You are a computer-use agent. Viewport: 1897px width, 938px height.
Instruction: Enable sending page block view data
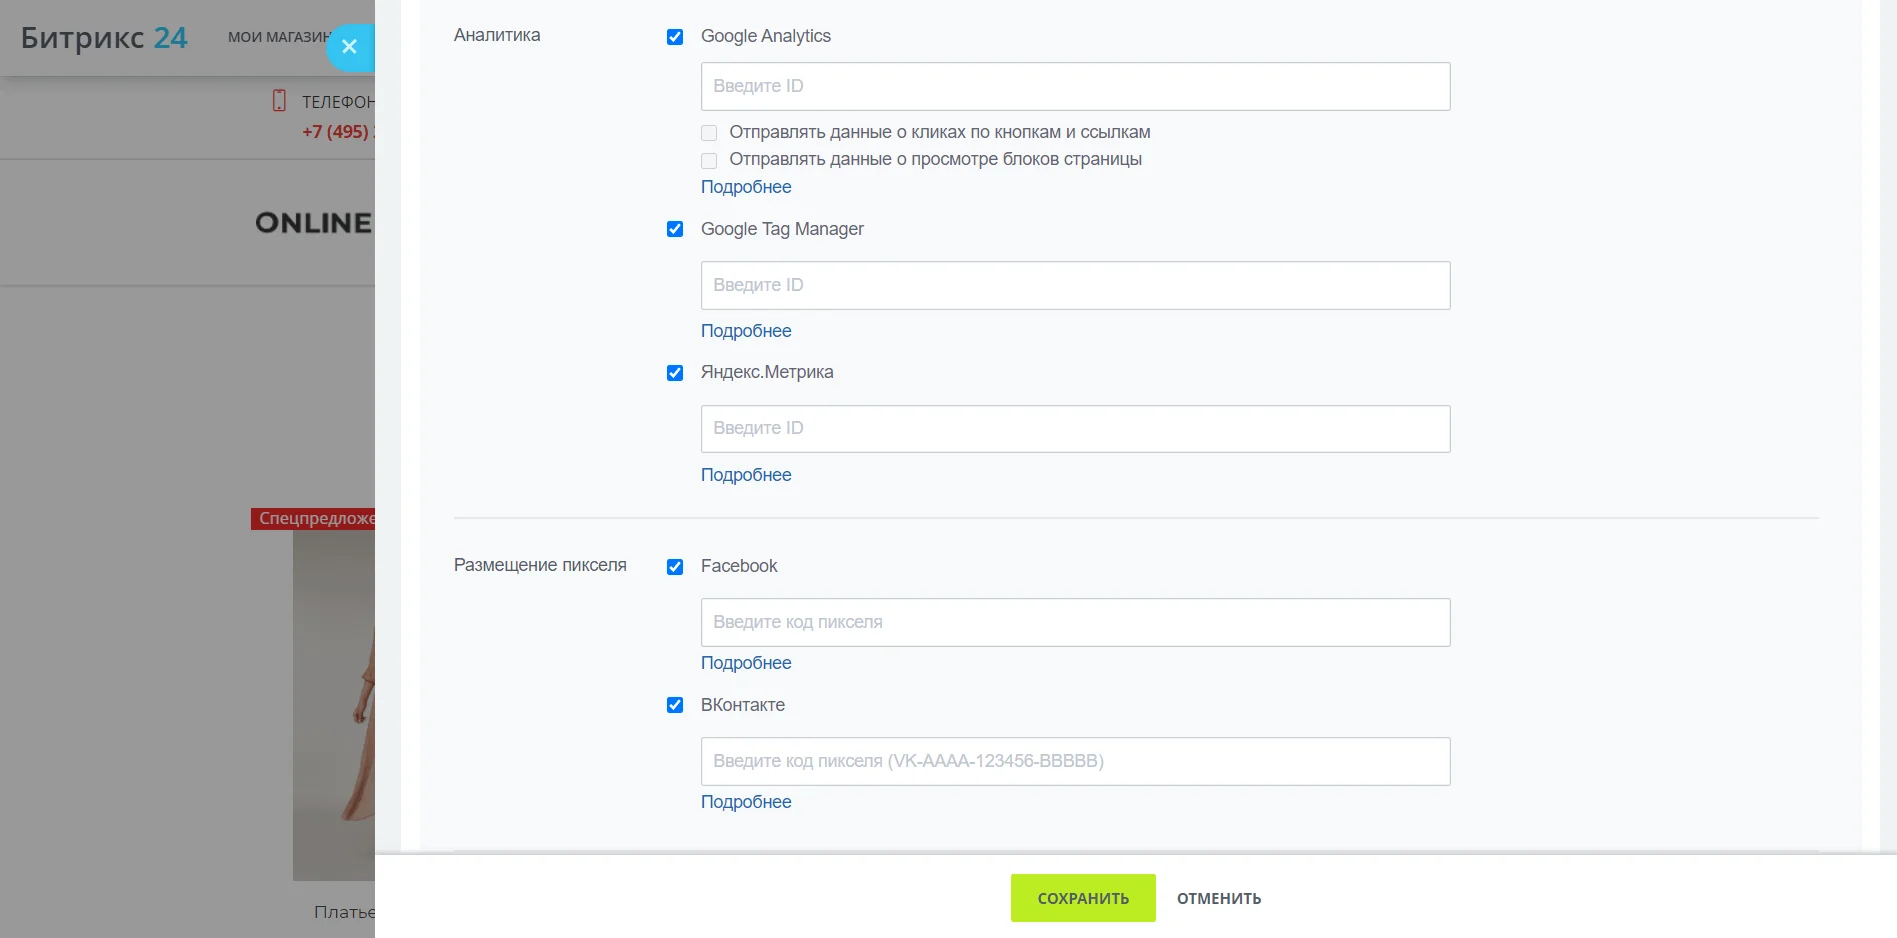[709, 160]
